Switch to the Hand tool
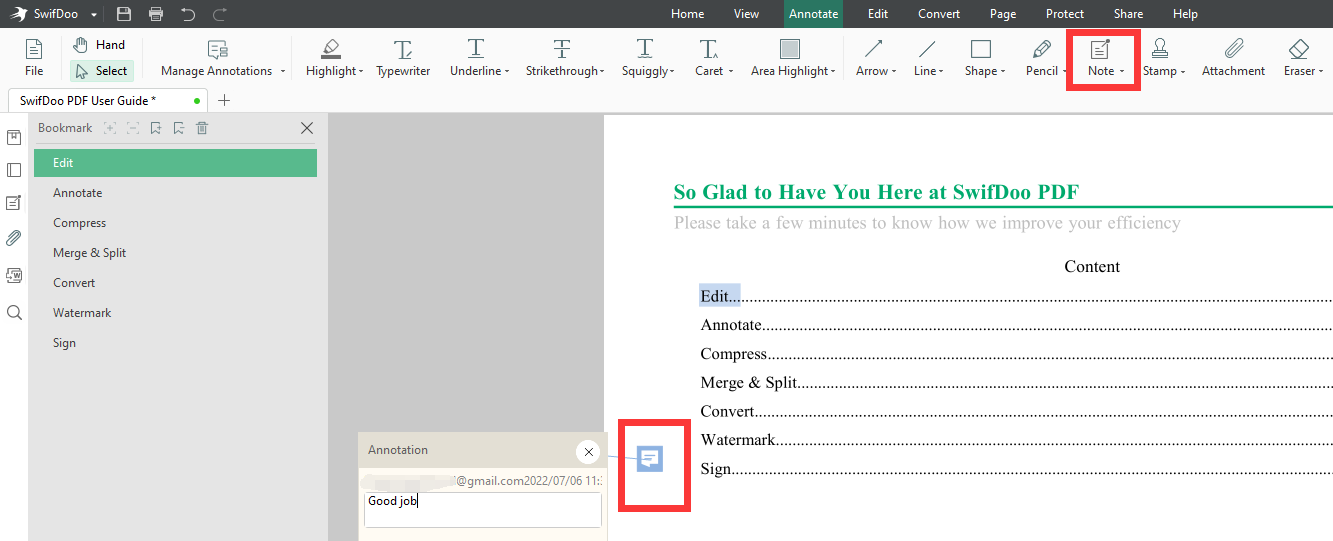Viewport: 1333px width, 541px height. point(99,45)
